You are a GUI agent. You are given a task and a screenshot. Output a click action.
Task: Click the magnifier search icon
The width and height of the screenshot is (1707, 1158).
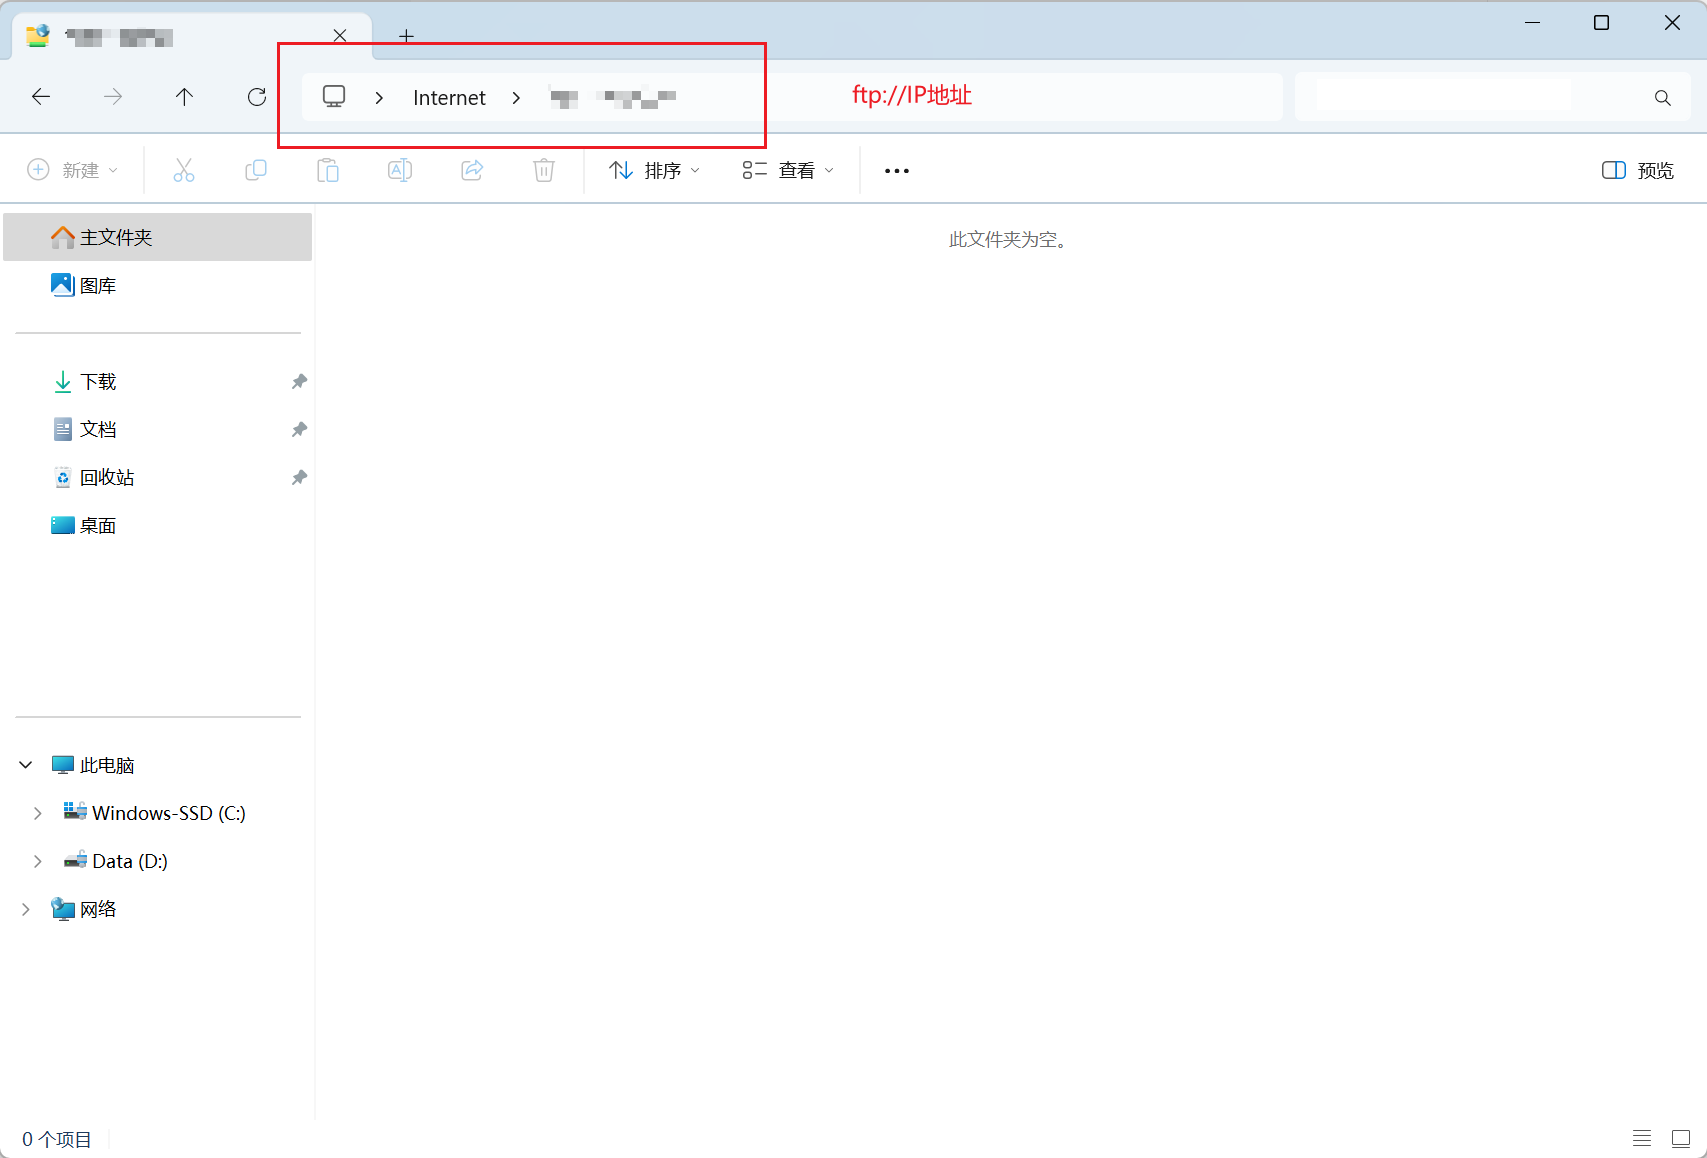[1662, 98]
